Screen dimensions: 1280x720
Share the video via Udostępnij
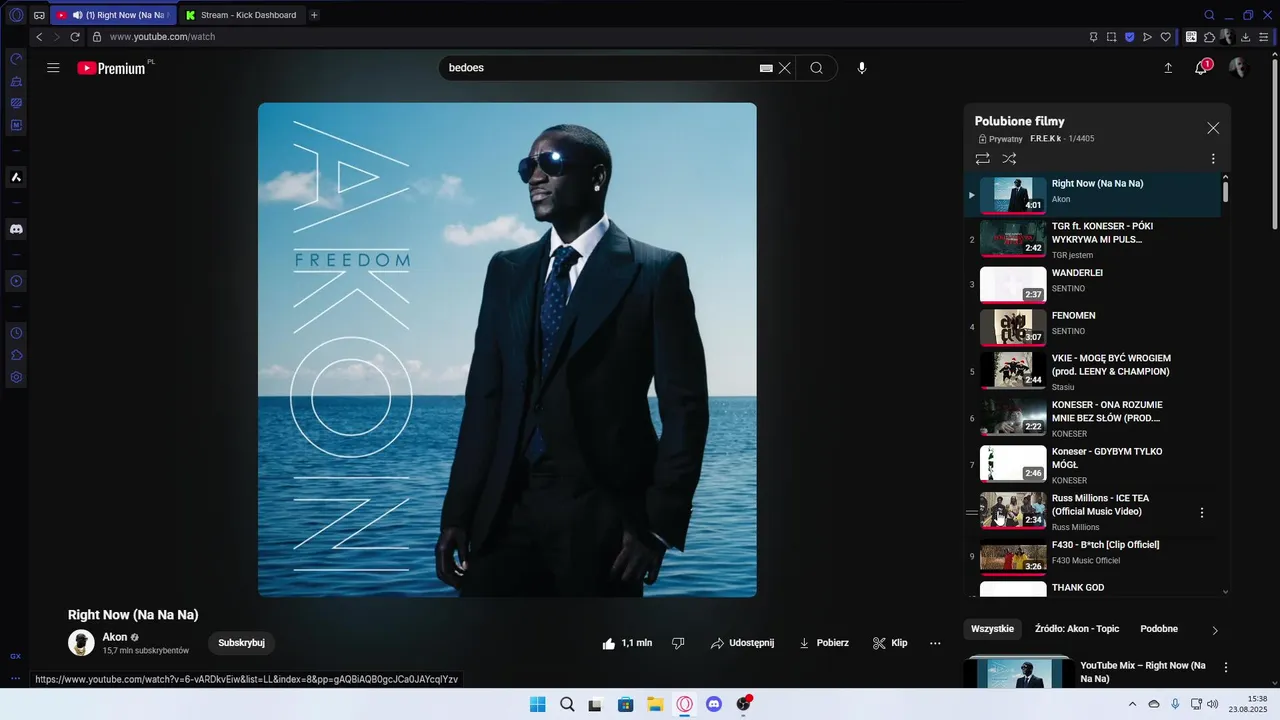742,643
